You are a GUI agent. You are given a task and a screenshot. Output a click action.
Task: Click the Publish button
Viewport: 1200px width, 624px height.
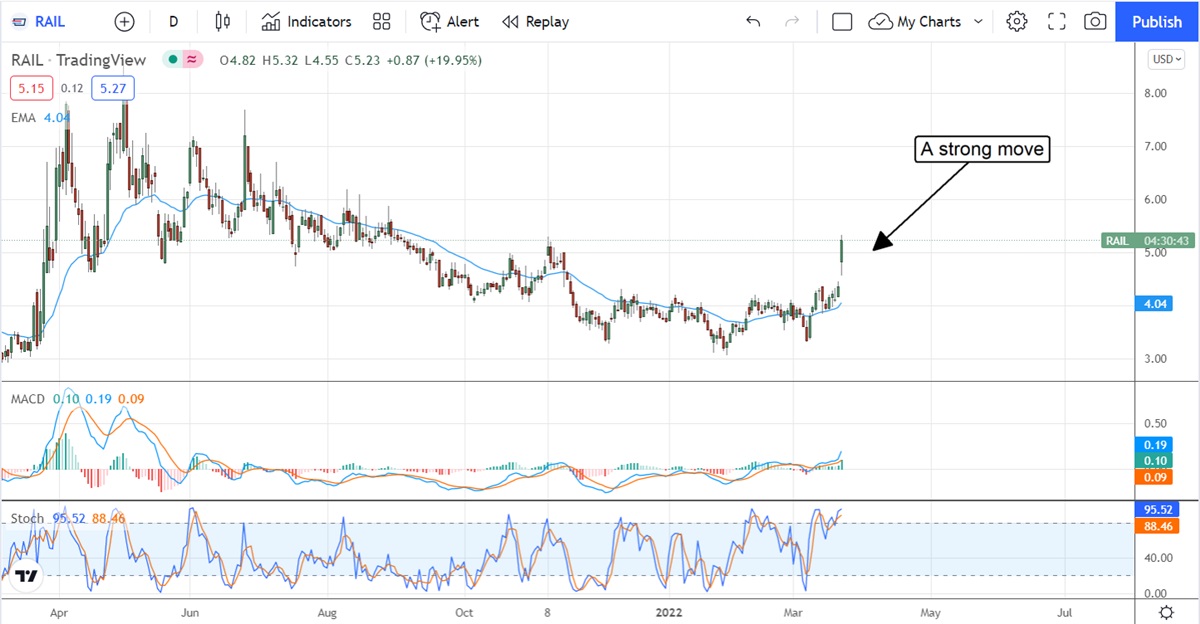click(x=1157, y=21)
